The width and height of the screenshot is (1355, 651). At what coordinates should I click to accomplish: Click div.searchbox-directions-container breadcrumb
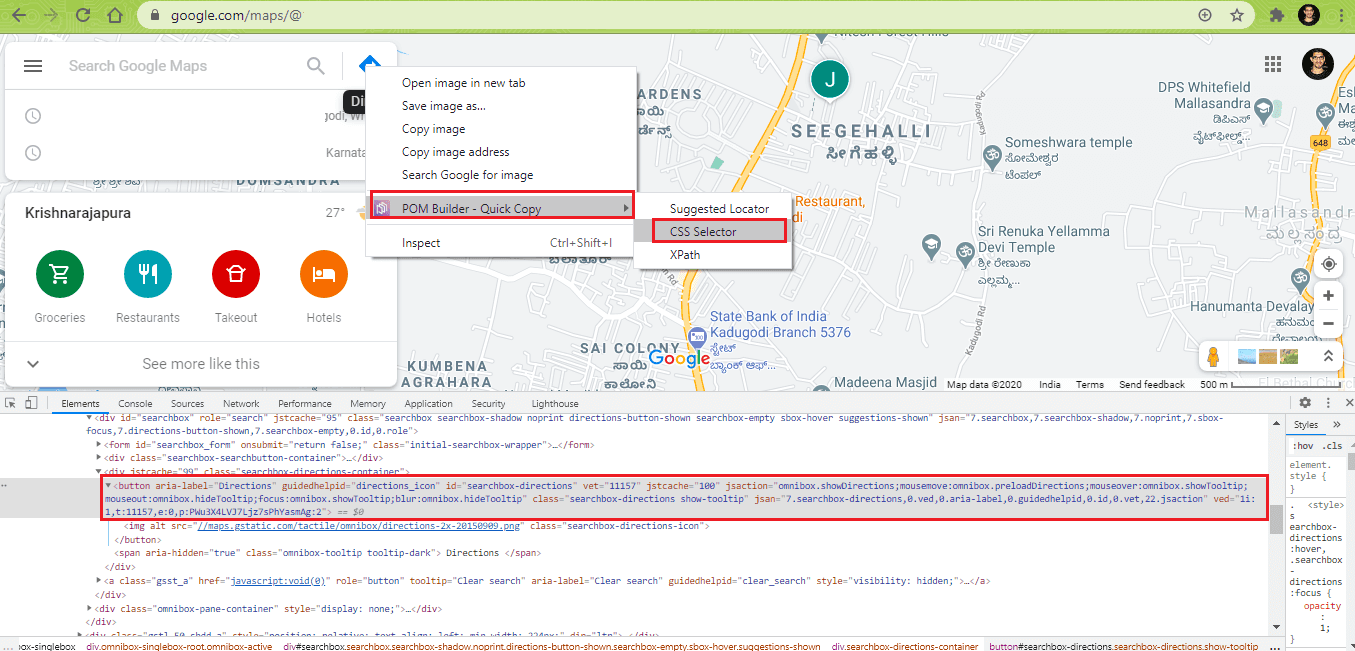[904, 646]
